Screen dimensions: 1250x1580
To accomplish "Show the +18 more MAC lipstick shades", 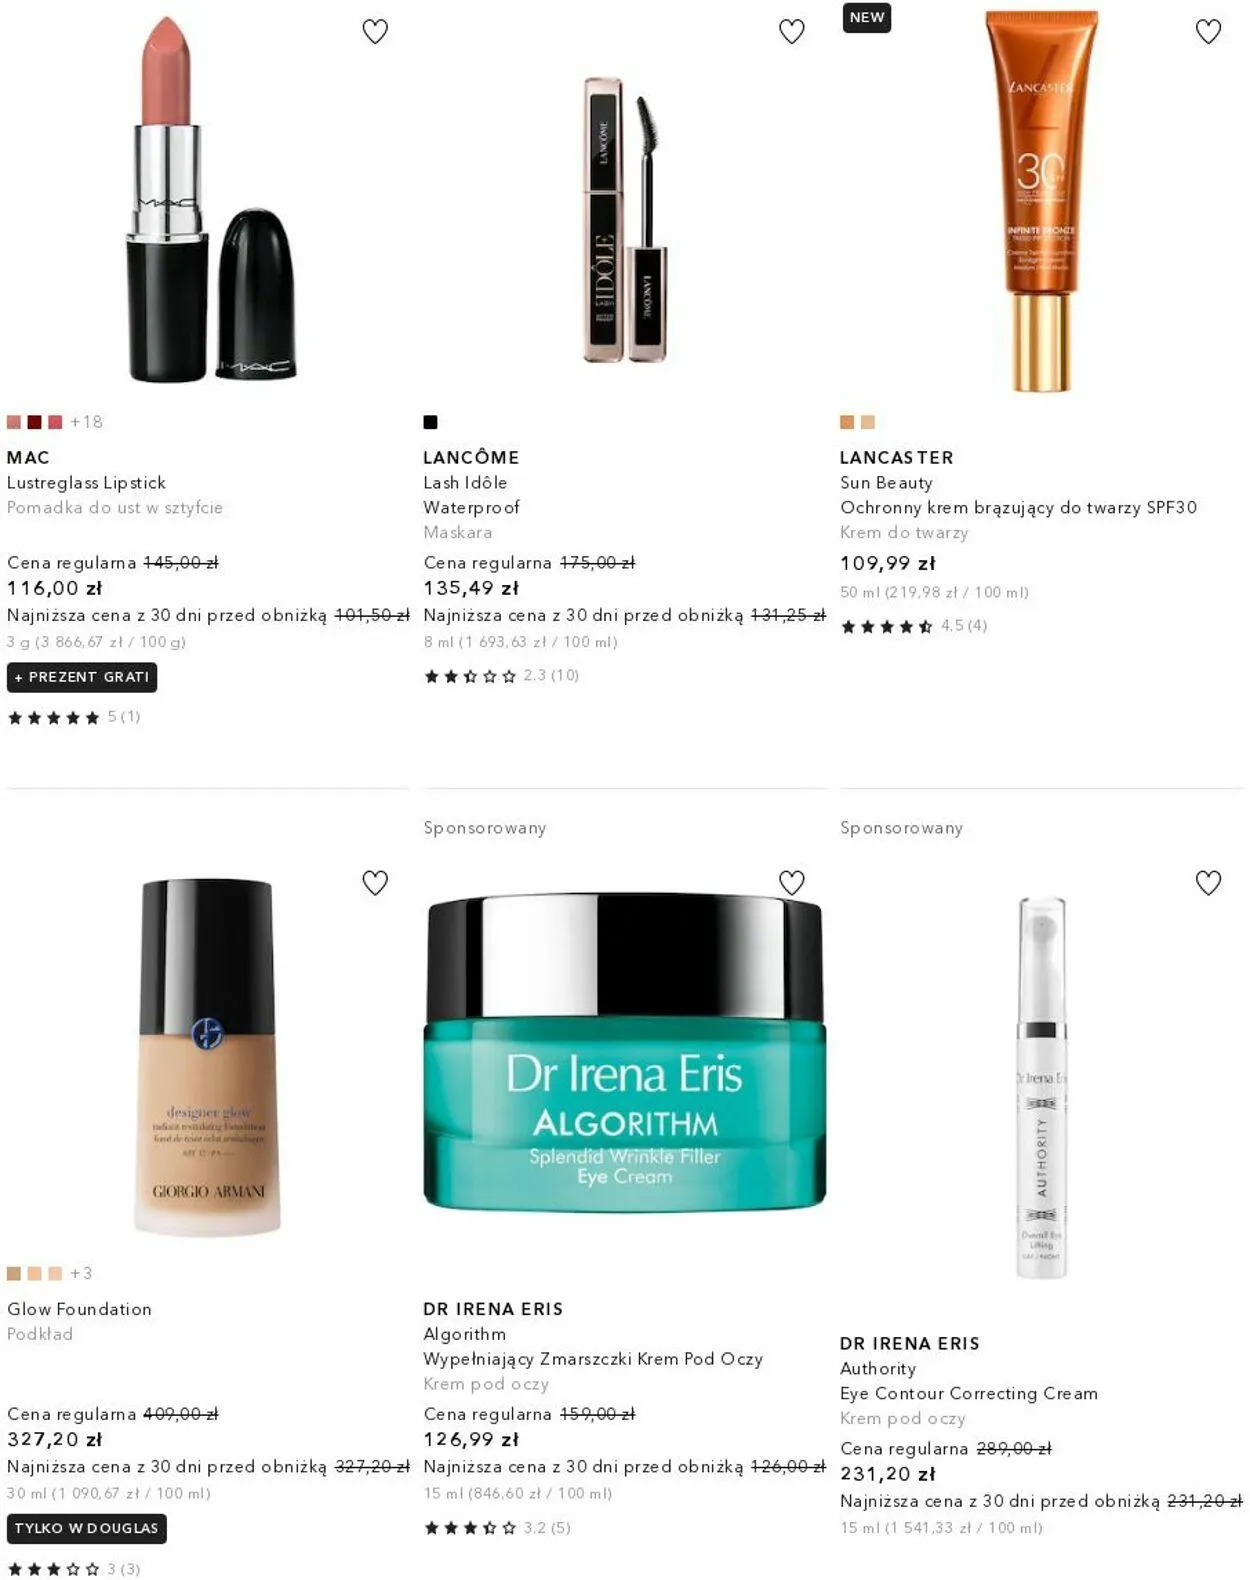I will coord(86,422).
